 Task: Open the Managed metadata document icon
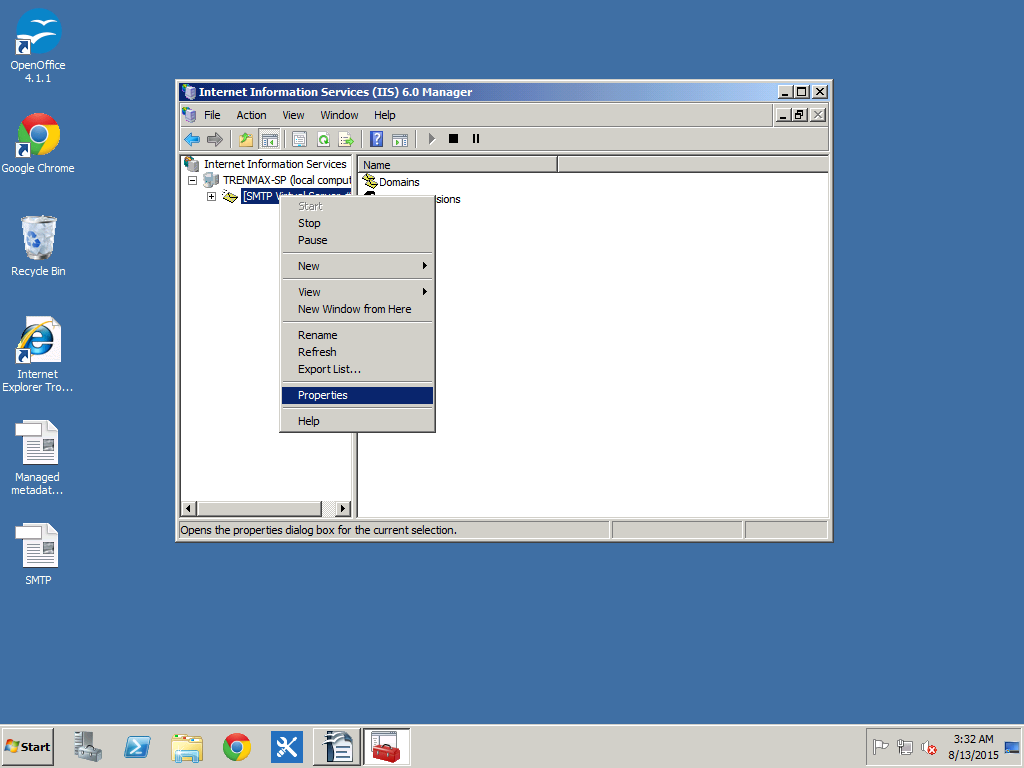pos(38,457)
